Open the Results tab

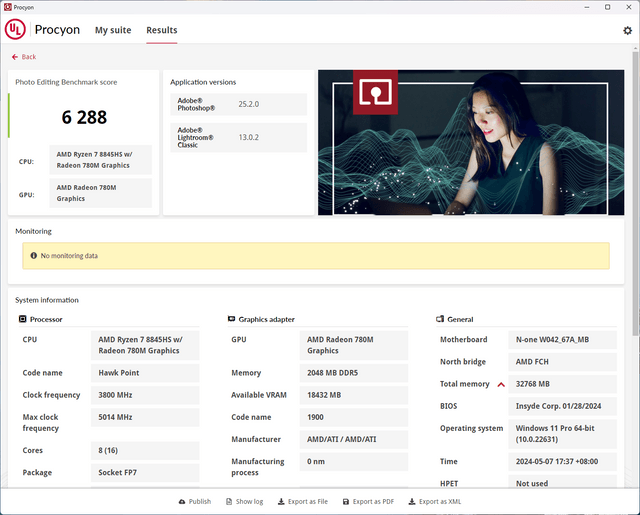pyautogui.click(x=162, y=30)
